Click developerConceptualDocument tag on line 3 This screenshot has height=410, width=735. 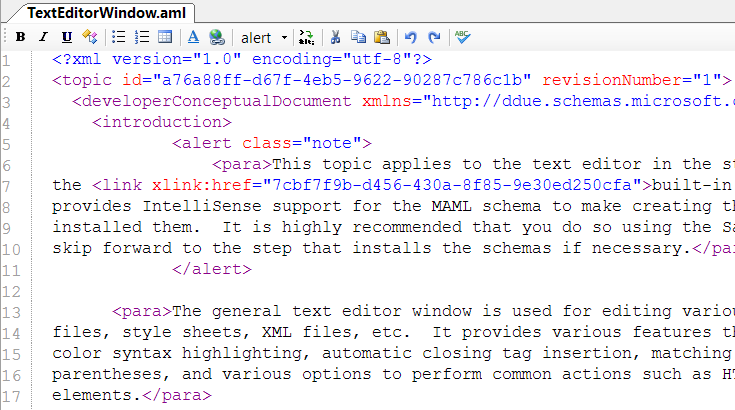212,101
